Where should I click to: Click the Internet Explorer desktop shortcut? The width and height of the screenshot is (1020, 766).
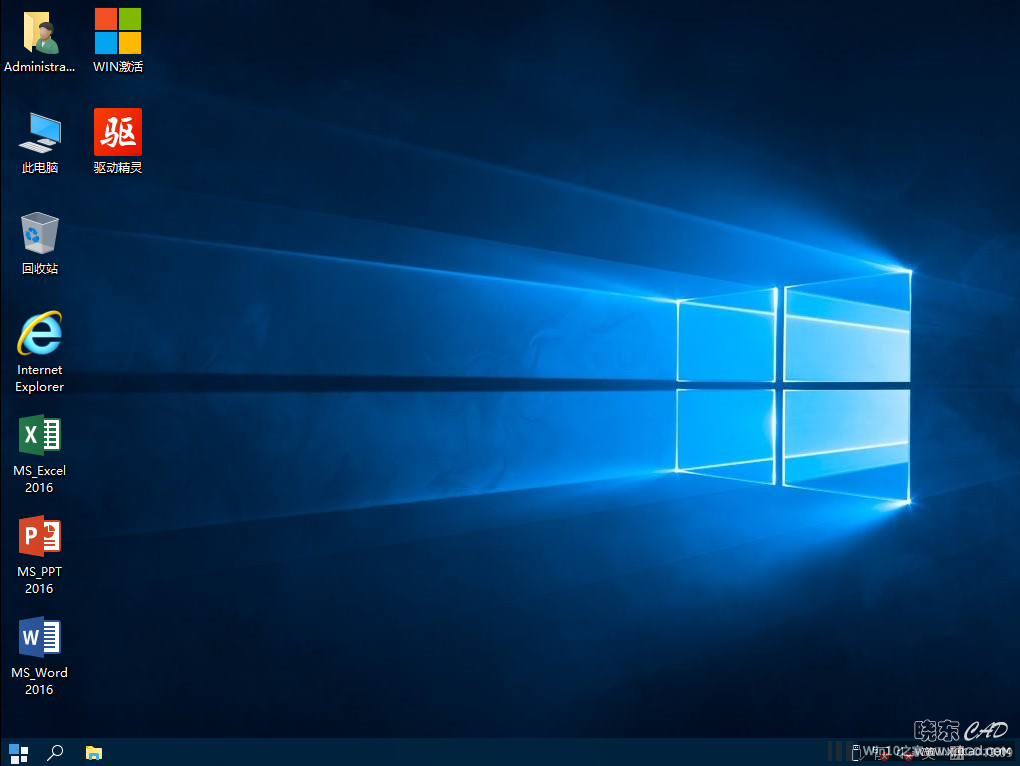(x=40, y=352)
